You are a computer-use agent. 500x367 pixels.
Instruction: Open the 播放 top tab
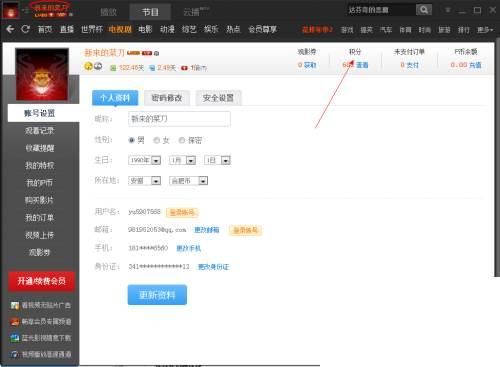pyautogui.click(x=108, y=12)
